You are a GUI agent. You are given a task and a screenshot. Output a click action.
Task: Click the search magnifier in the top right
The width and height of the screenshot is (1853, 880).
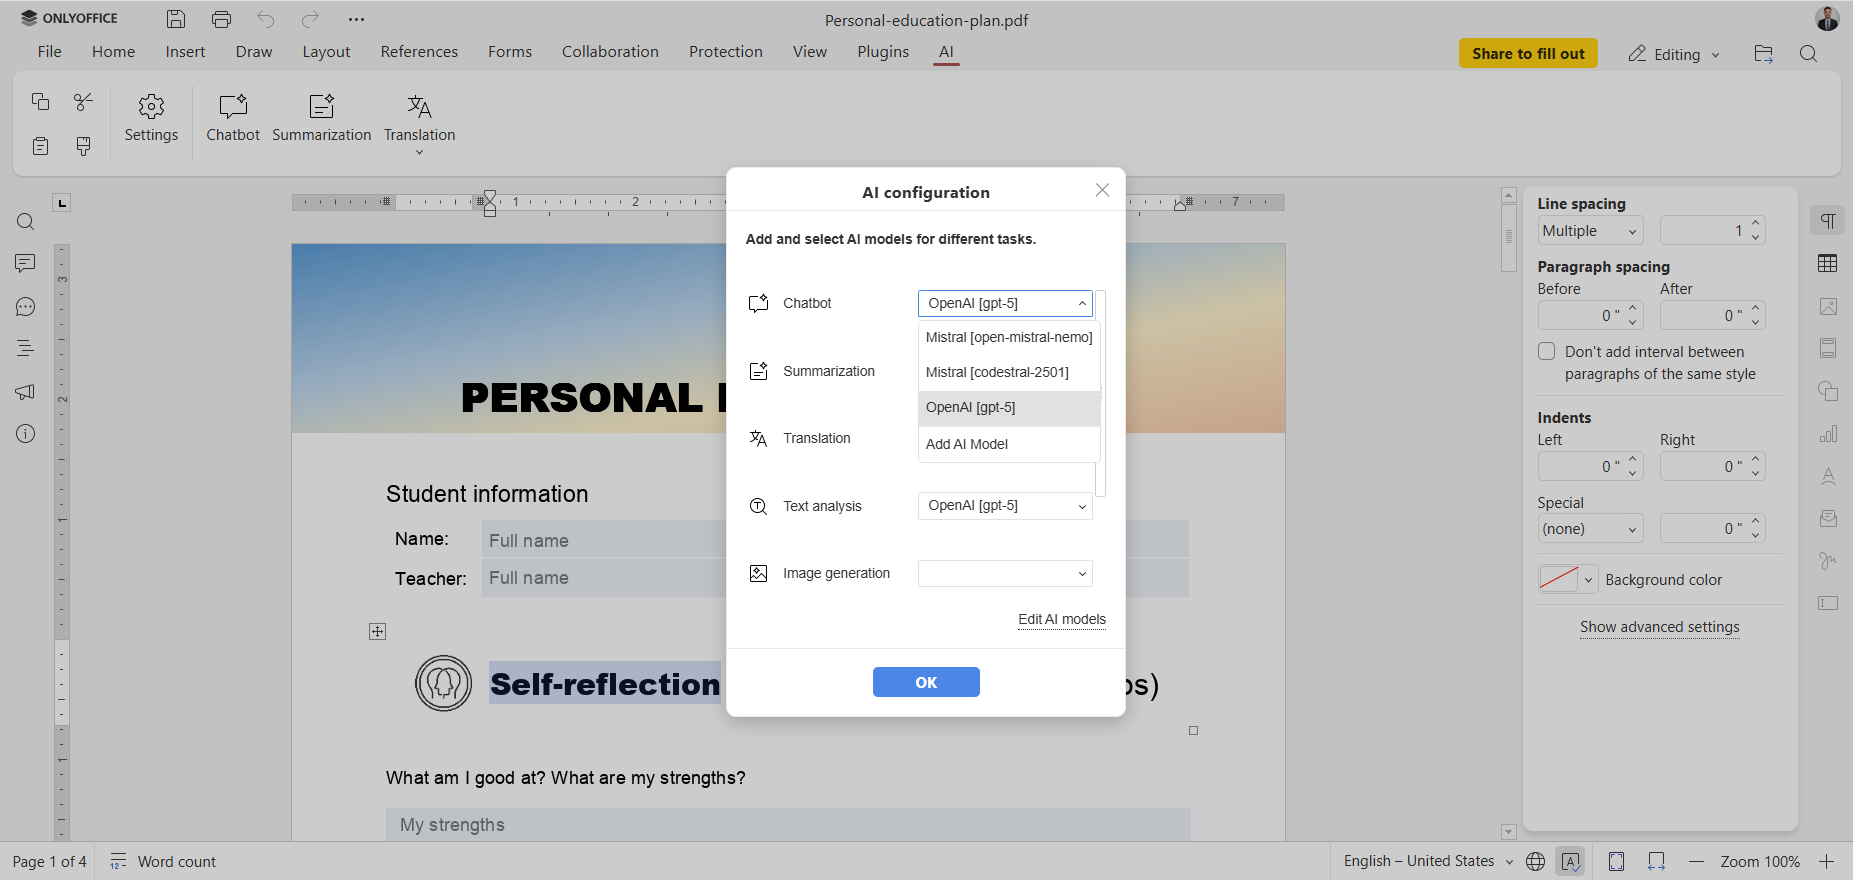click(1809, 54)
